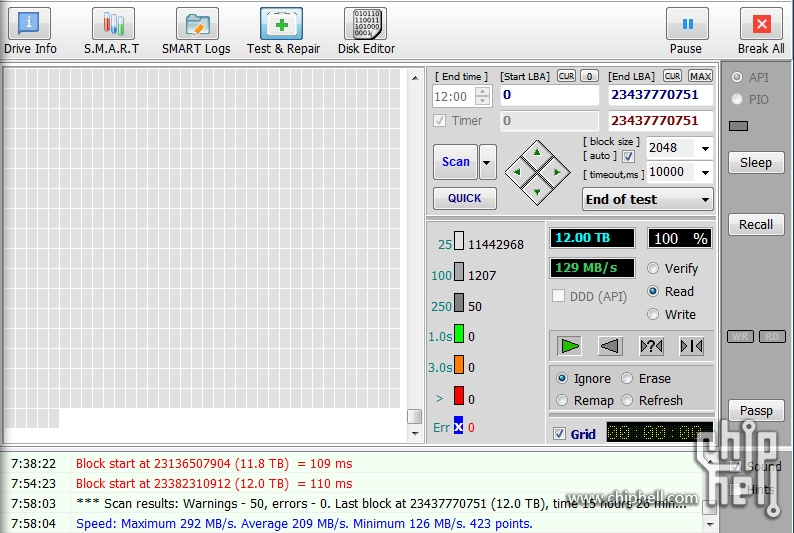Screen dimensions: 794x533
Task: Click the butterfly seek ▶|◀ button
Action: tap(691, 346)
